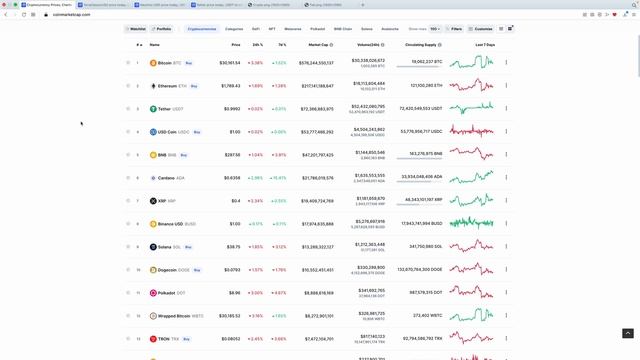
Task: Click the Bitcoin circulating supply progress bar
Action: [419, 67]
